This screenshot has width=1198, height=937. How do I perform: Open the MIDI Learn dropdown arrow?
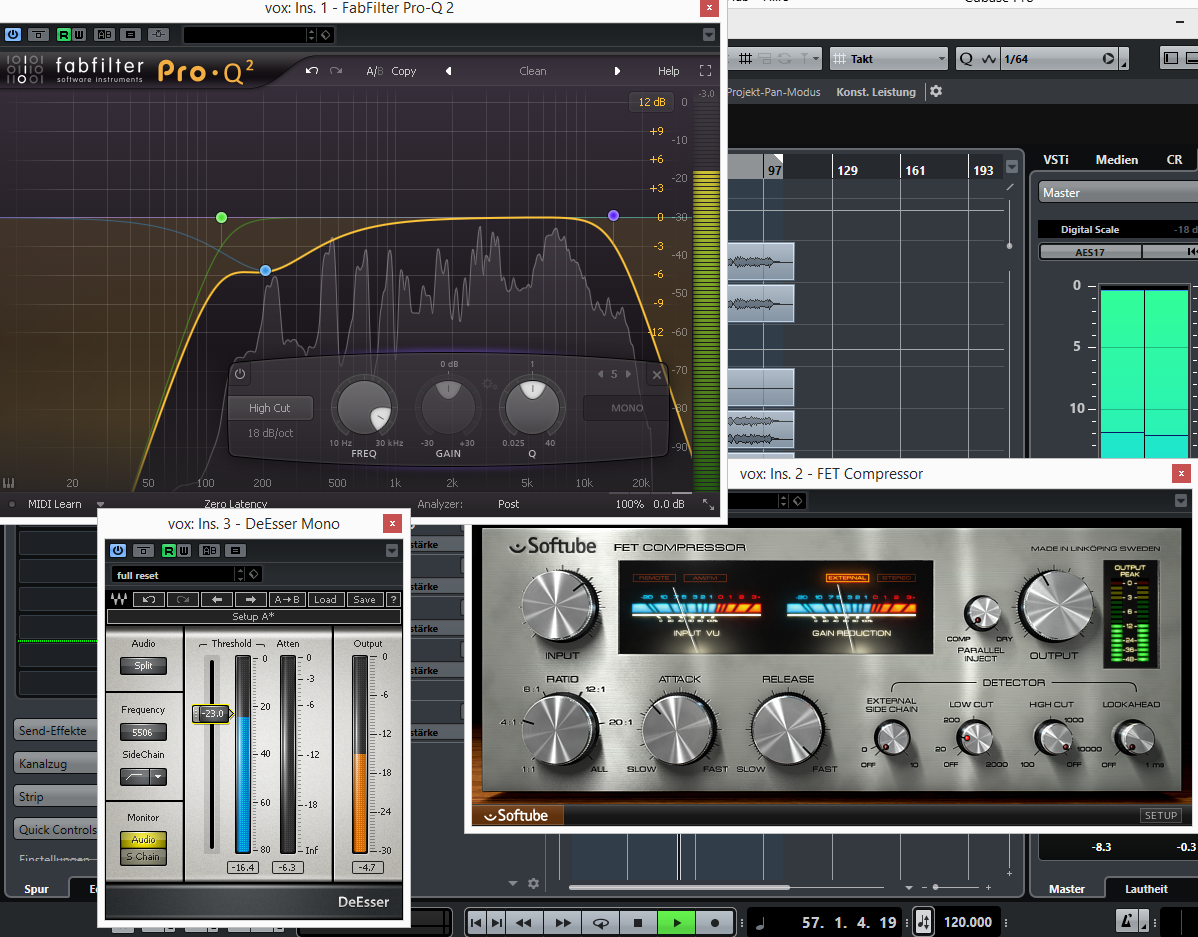pyautogui.click(x=100, y=504)
